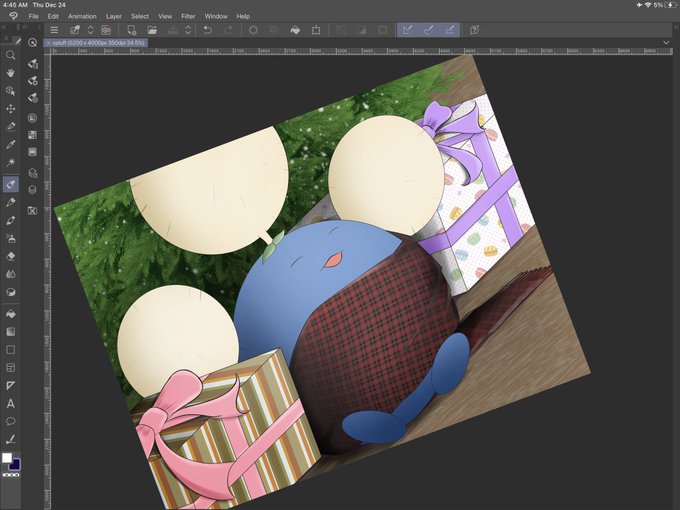680x510 pixels.
Task: Open the command bar hamburger menu
Action: click(x=54, y=30)
